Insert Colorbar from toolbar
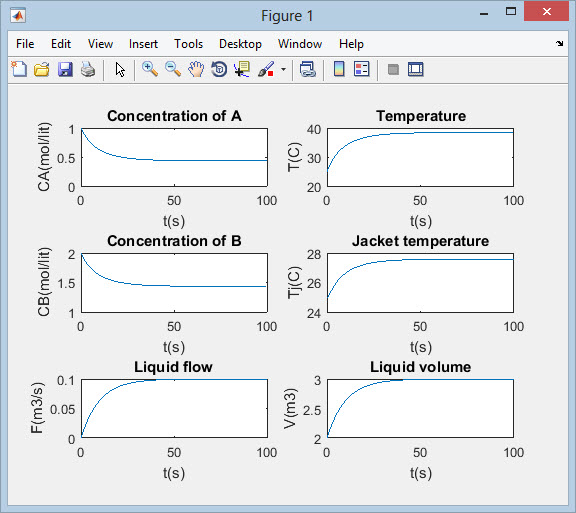Screen dimensions: 576x513 point(339,69)
